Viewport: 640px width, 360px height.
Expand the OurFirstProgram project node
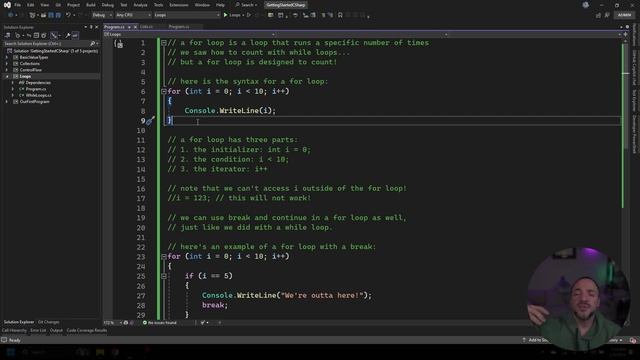point(7,102)
